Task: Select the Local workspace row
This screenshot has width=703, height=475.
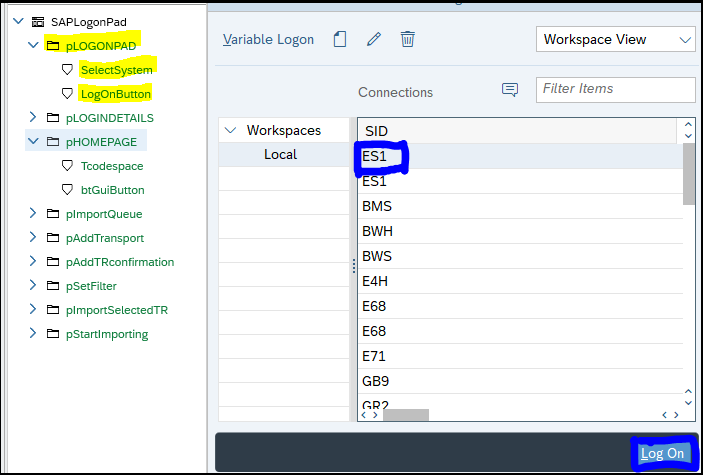Action: 284,155
